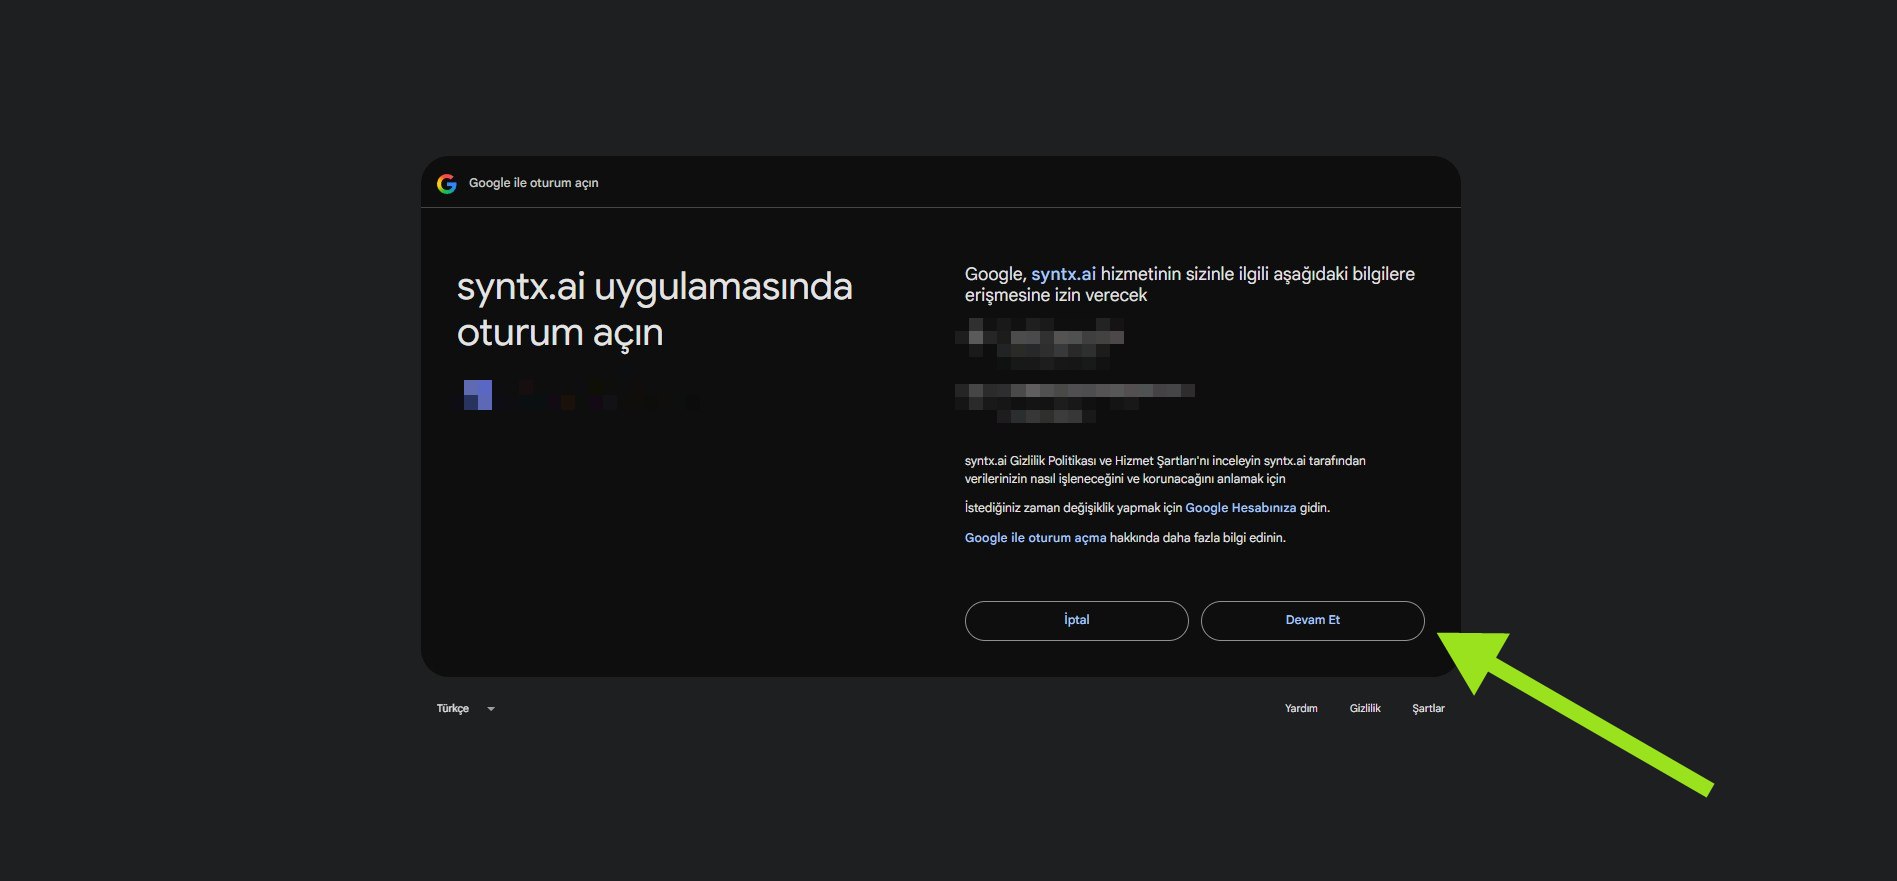Click the Google logo icon in the header
1897x881 pixels.
click(447, 183)
